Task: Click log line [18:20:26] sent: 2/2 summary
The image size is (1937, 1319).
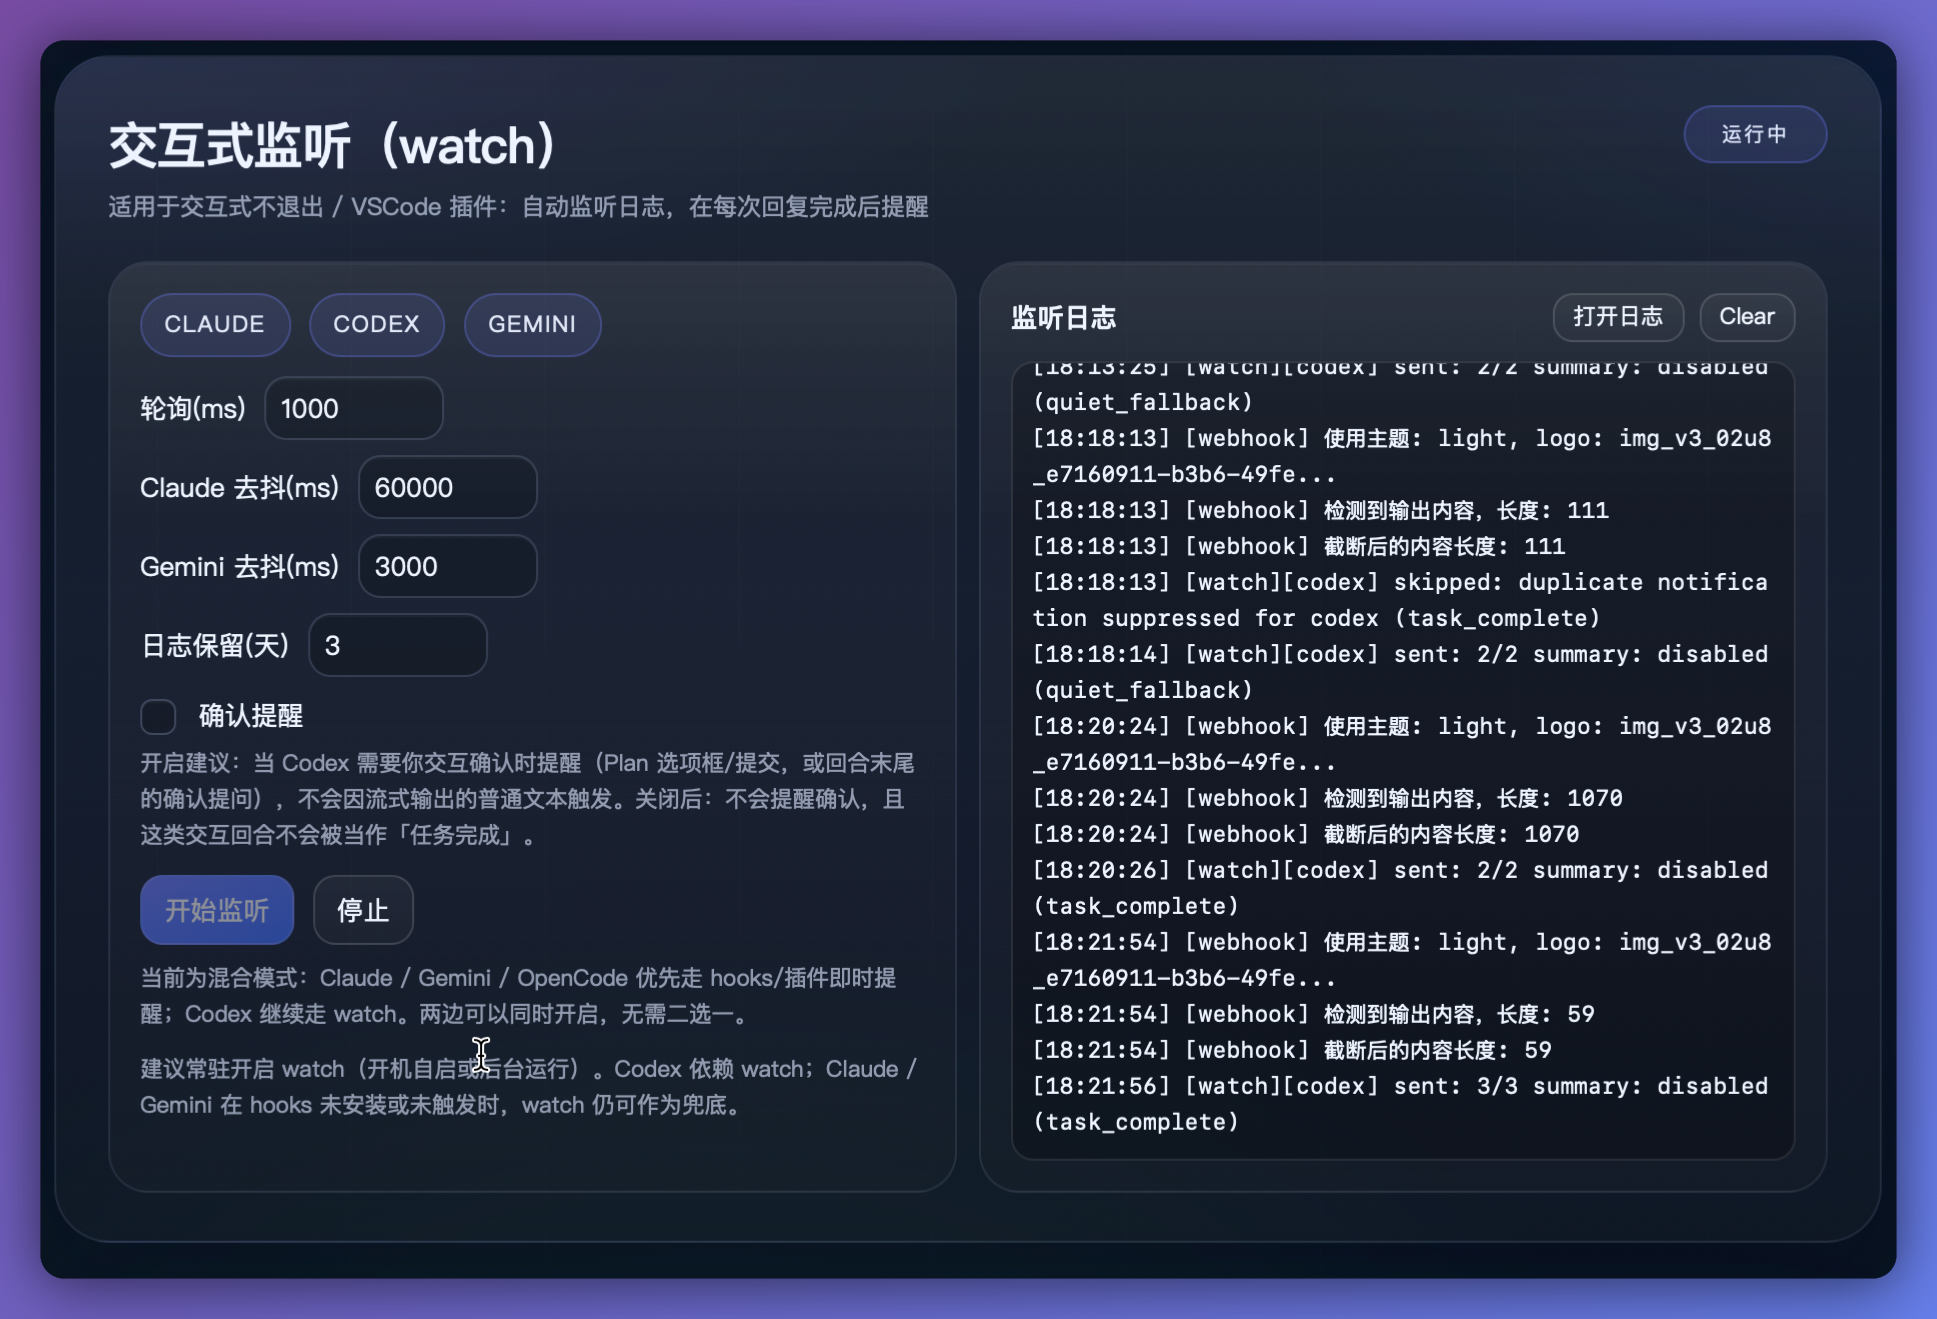Action: [x=1400, y=888]
